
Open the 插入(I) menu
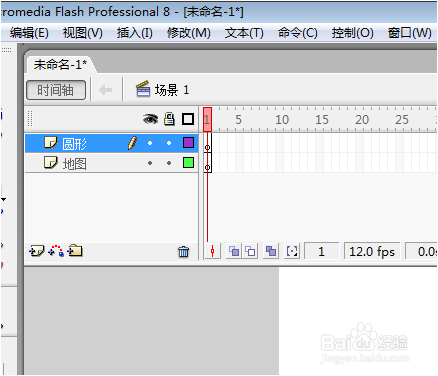135,33
